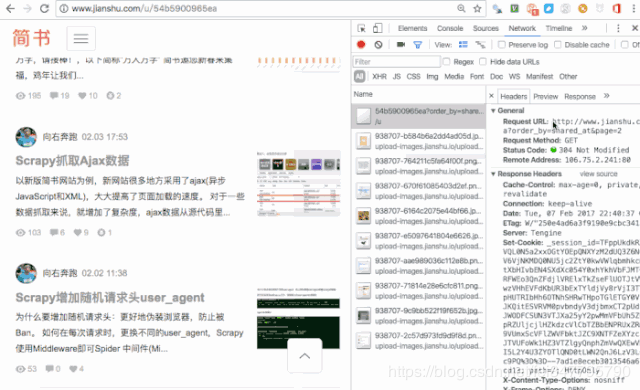Screen dimensions: 640x390
Task: Show more DevTools tabs with chevron
Action: (584, 28)
